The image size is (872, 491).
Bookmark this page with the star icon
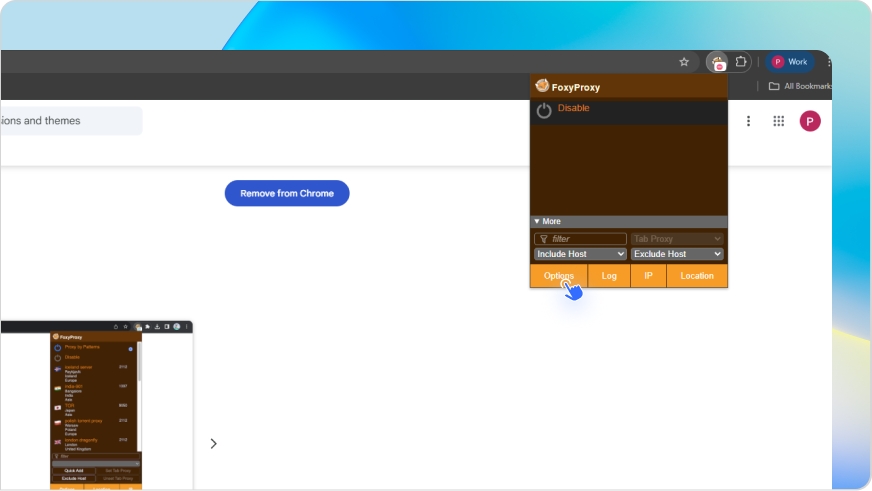(x=684, y=62)
